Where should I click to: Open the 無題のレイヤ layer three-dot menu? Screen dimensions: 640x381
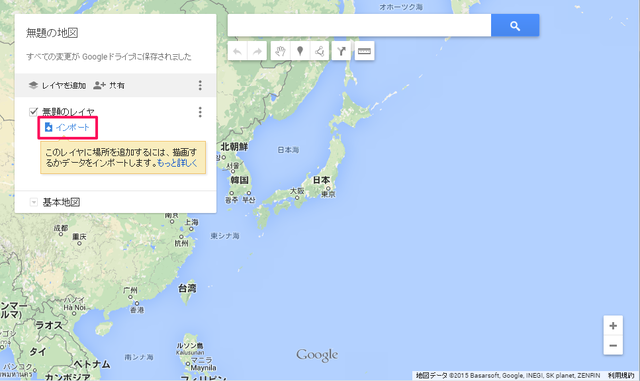200,112
